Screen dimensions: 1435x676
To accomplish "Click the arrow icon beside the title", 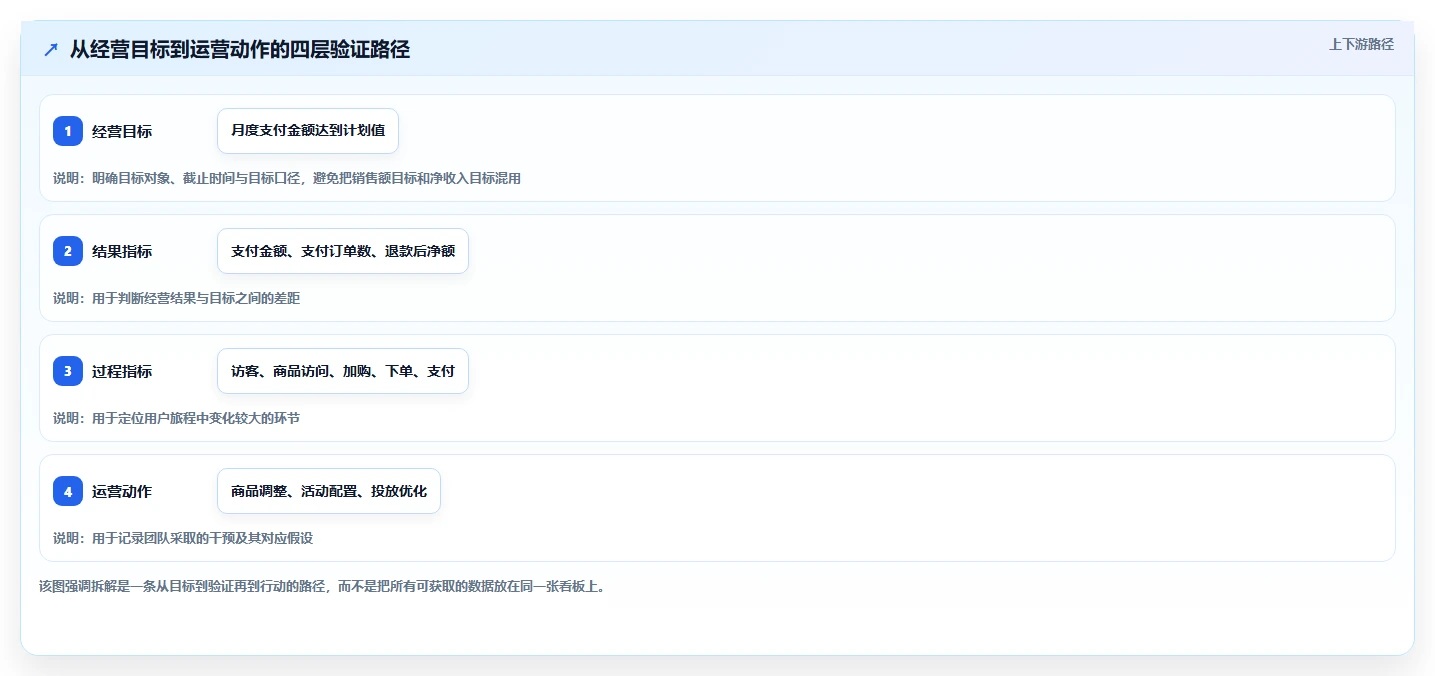I will 51,49.
